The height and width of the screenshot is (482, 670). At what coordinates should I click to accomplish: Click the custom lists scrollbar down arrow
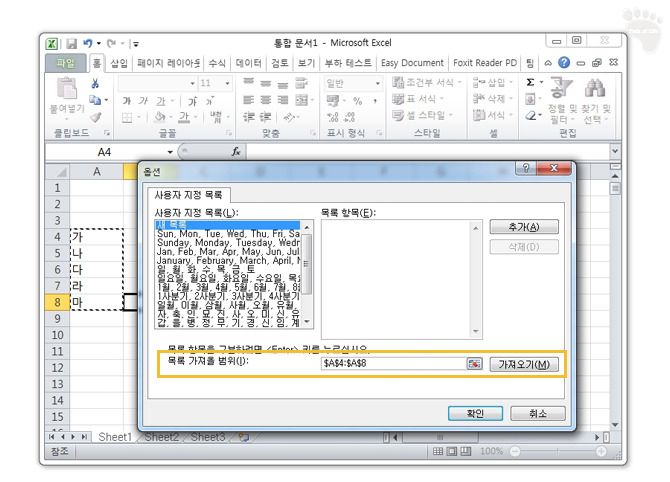point(307,322)
